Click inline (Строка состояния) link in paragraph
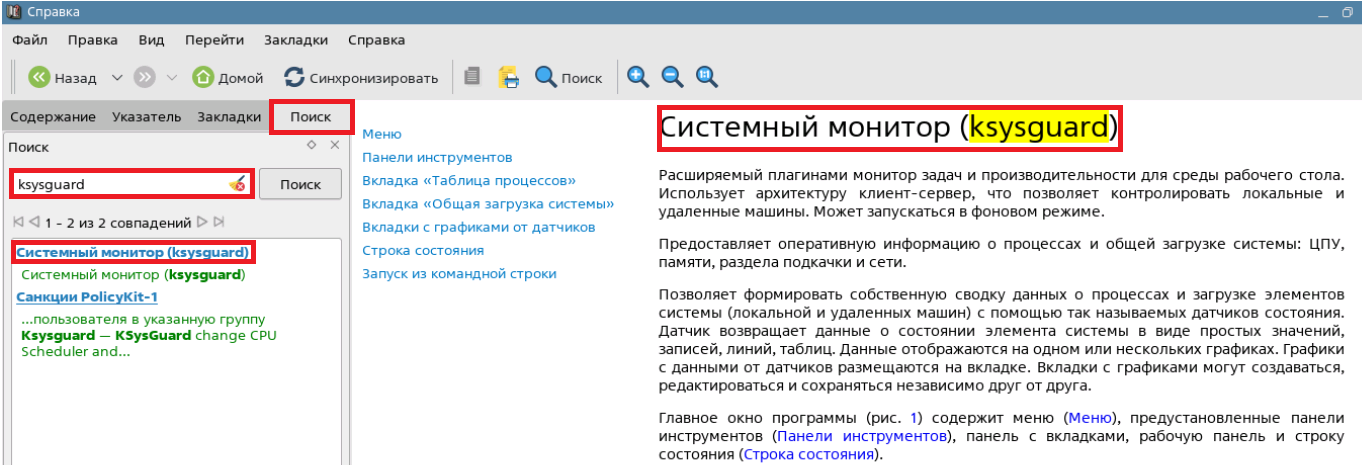This screenshot has height=470, width=1363. (x=811, y=455)
